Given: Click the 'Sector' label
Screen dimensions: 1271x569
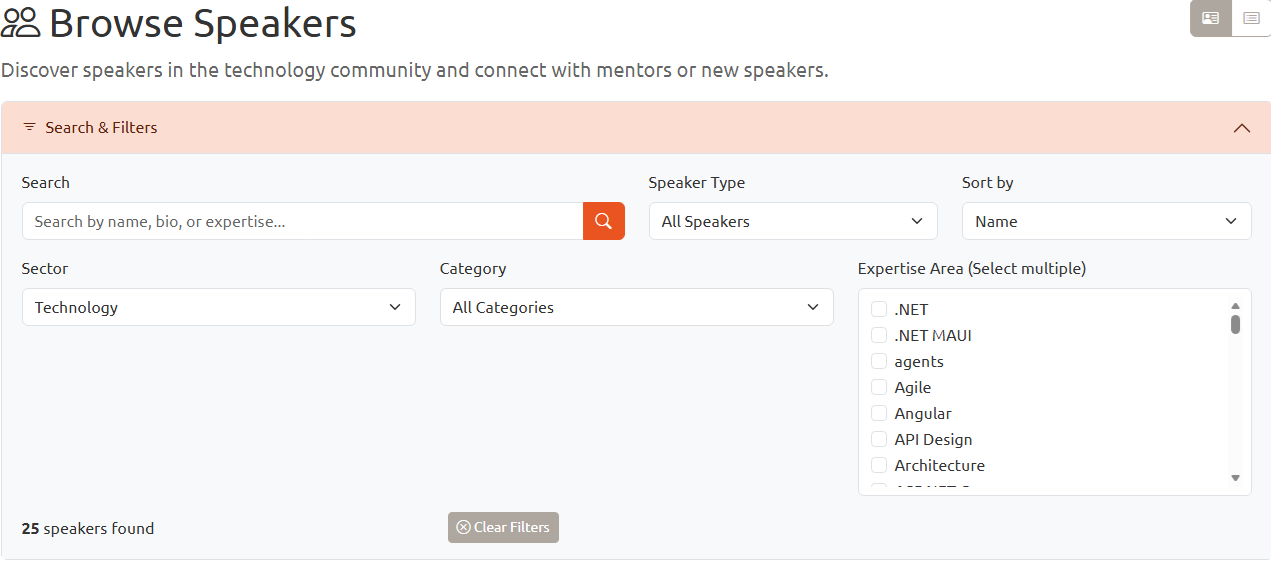Looking at the screenshot, I should [x=45, y=268].
